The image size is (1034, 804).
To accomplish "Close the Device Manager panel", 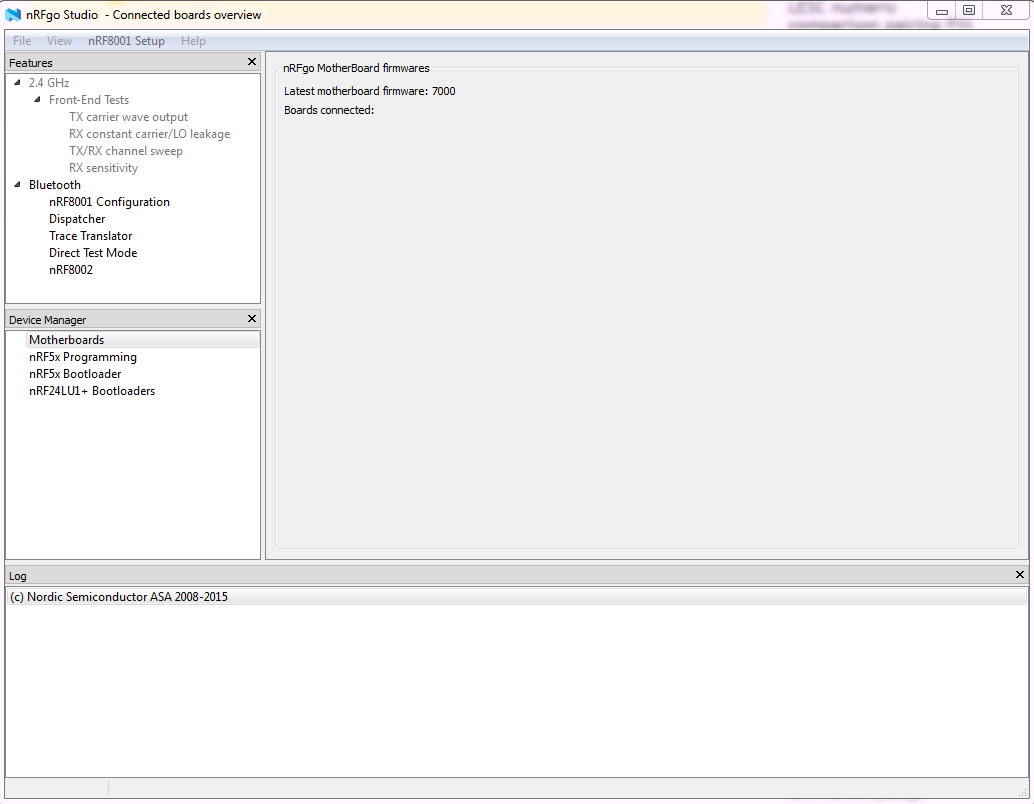I will point(252,319).
